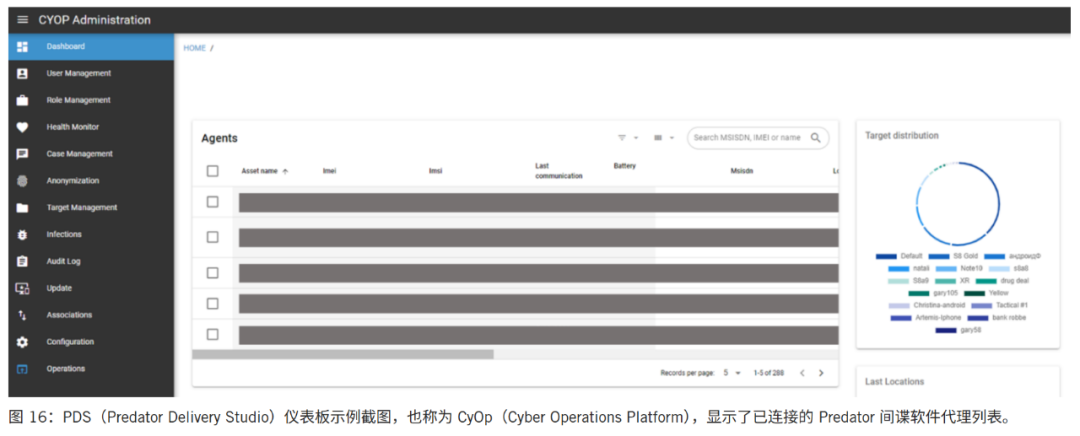Click the search magnifier icon
The width and height of the screenshot is (1080, 436).
point(816,138)
